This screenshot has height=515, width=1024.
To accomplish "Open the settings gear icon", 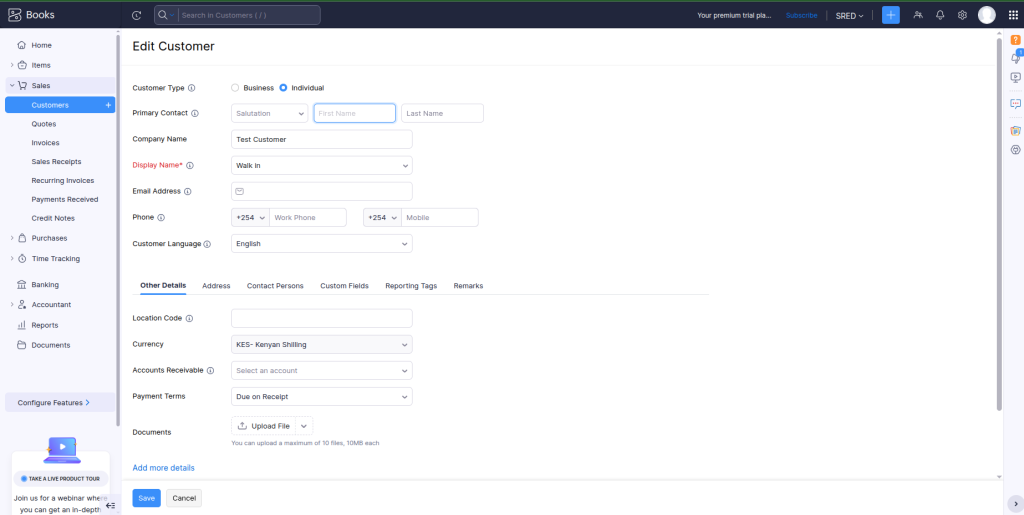I will (x=962, y=15).
